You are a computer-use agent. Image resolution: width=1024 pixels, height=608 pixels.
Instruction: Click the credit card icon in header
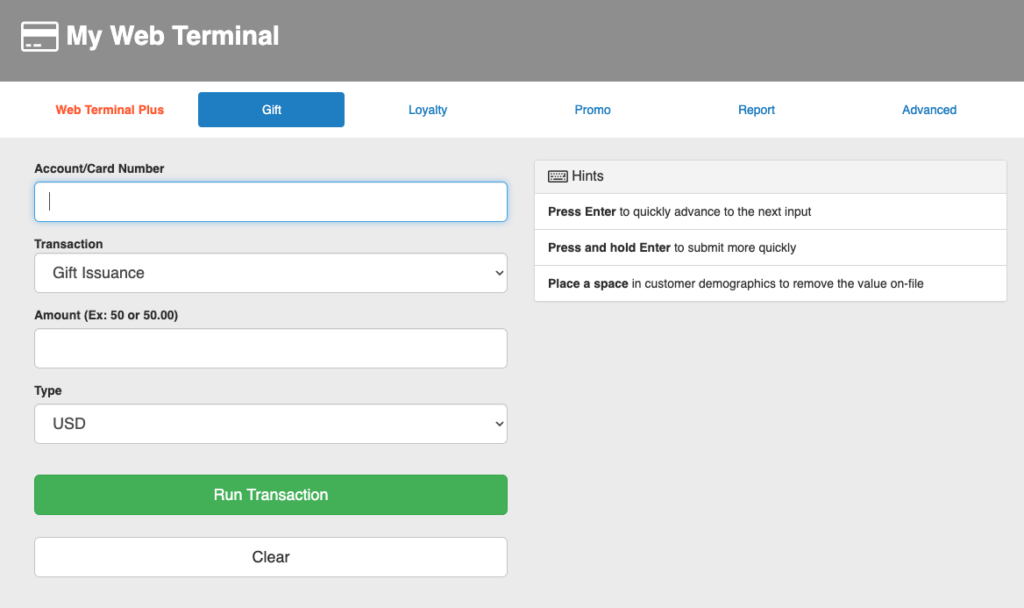click(x=39, y=36)
